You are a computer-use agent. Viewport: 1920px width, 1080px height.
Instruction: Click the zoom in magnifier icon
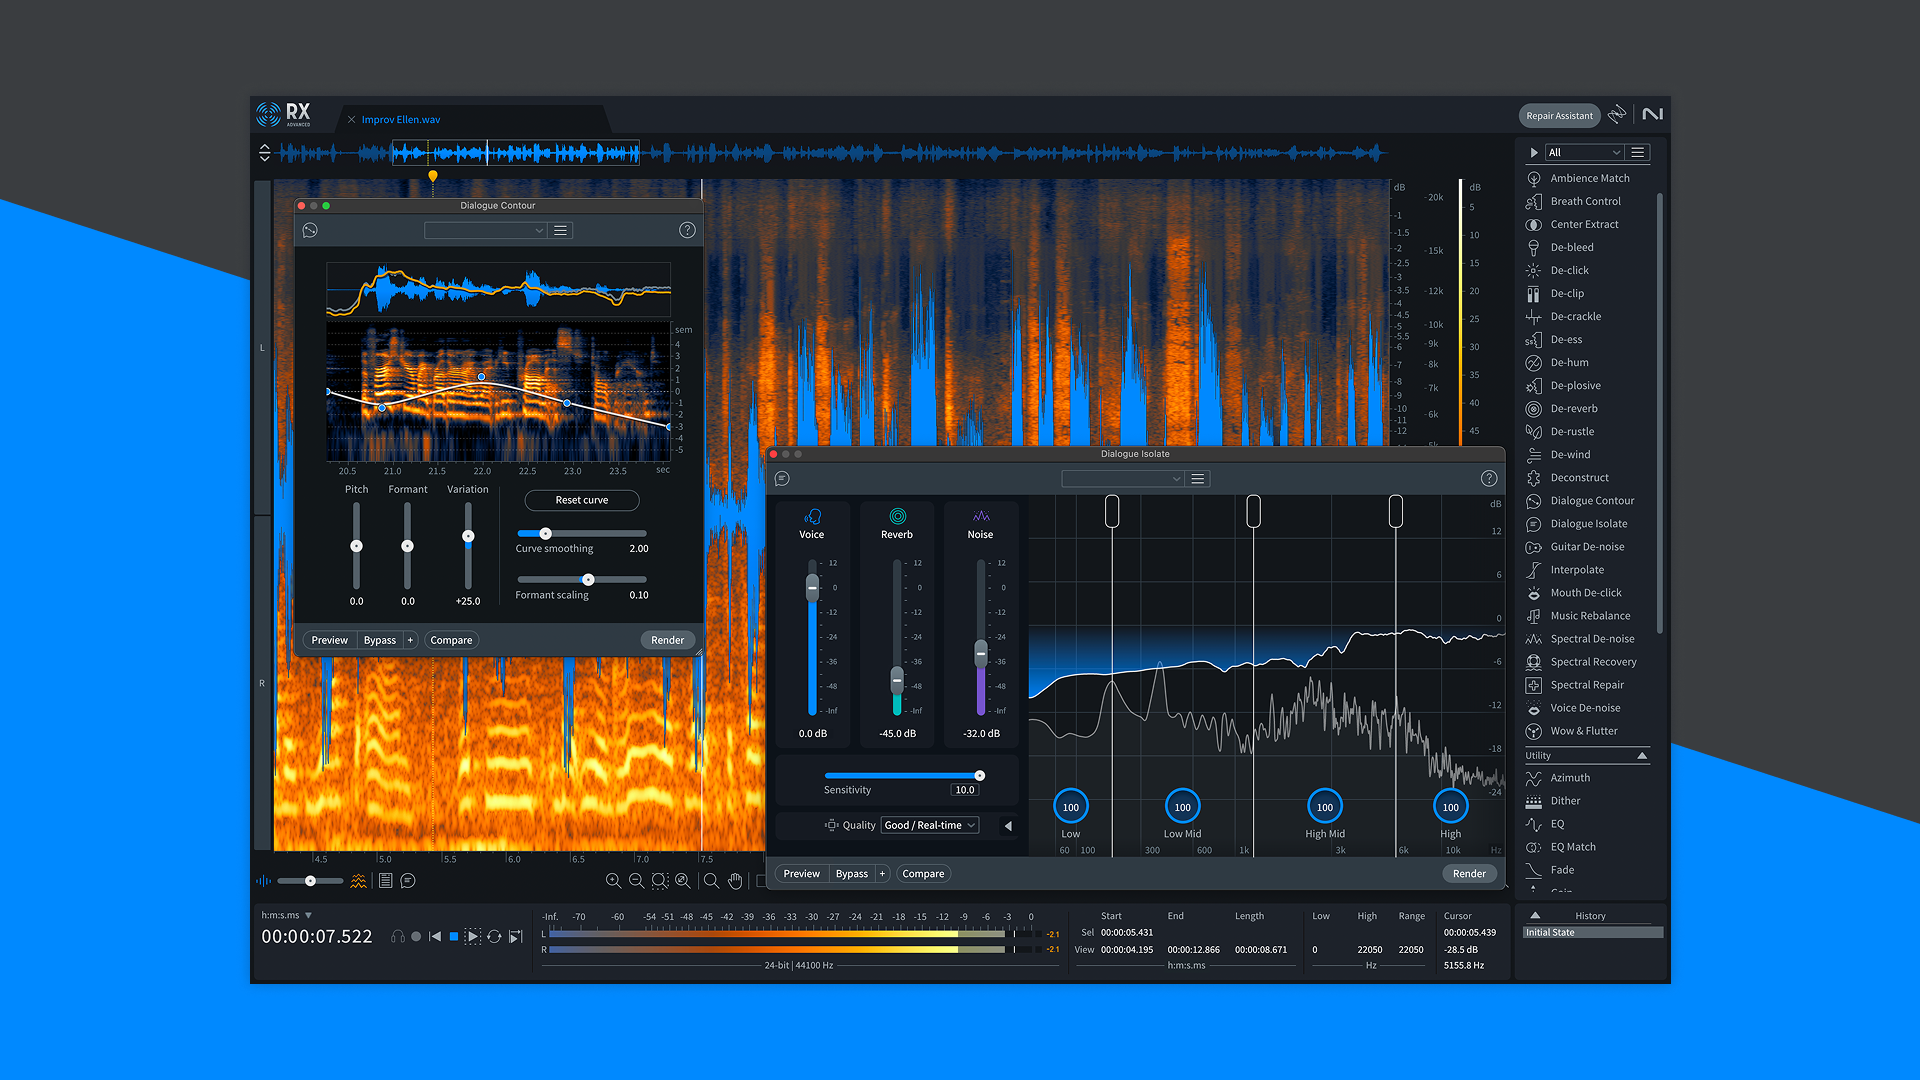pos(613,881)
